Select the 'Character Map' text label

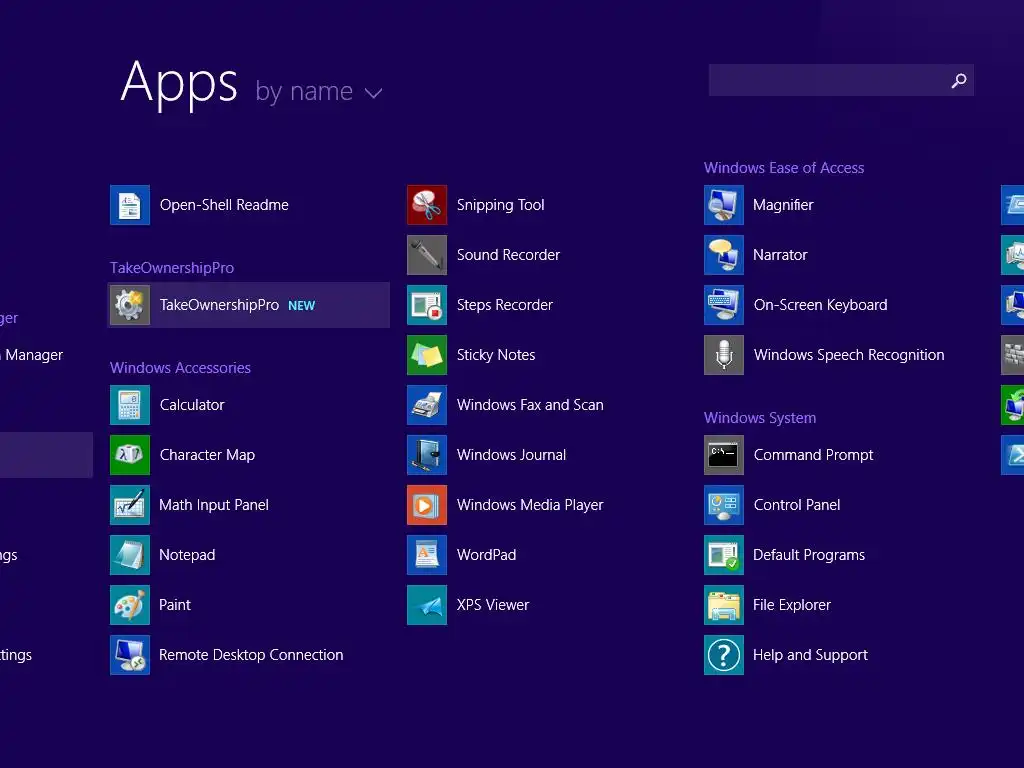(x=207, y=455)
